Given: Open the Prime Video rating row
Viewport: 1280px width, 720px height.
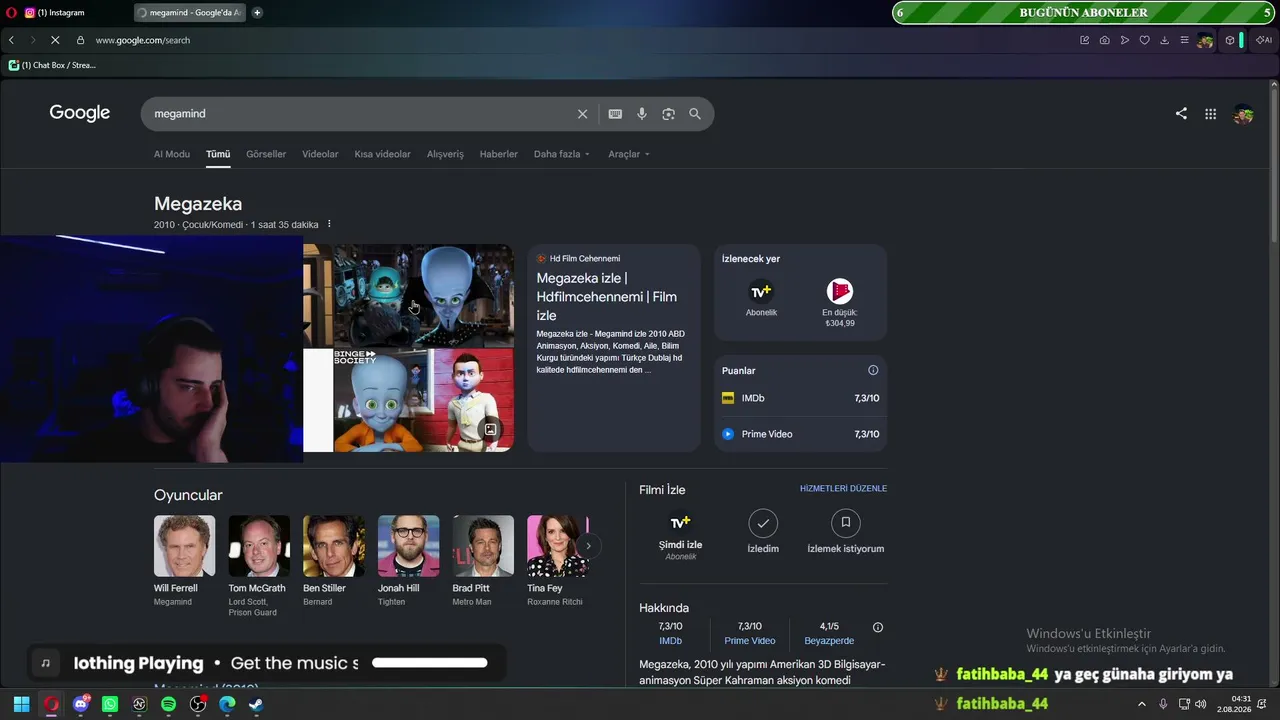Looking at the screenshot, I should pyautogui.click(x=800, y=434).
